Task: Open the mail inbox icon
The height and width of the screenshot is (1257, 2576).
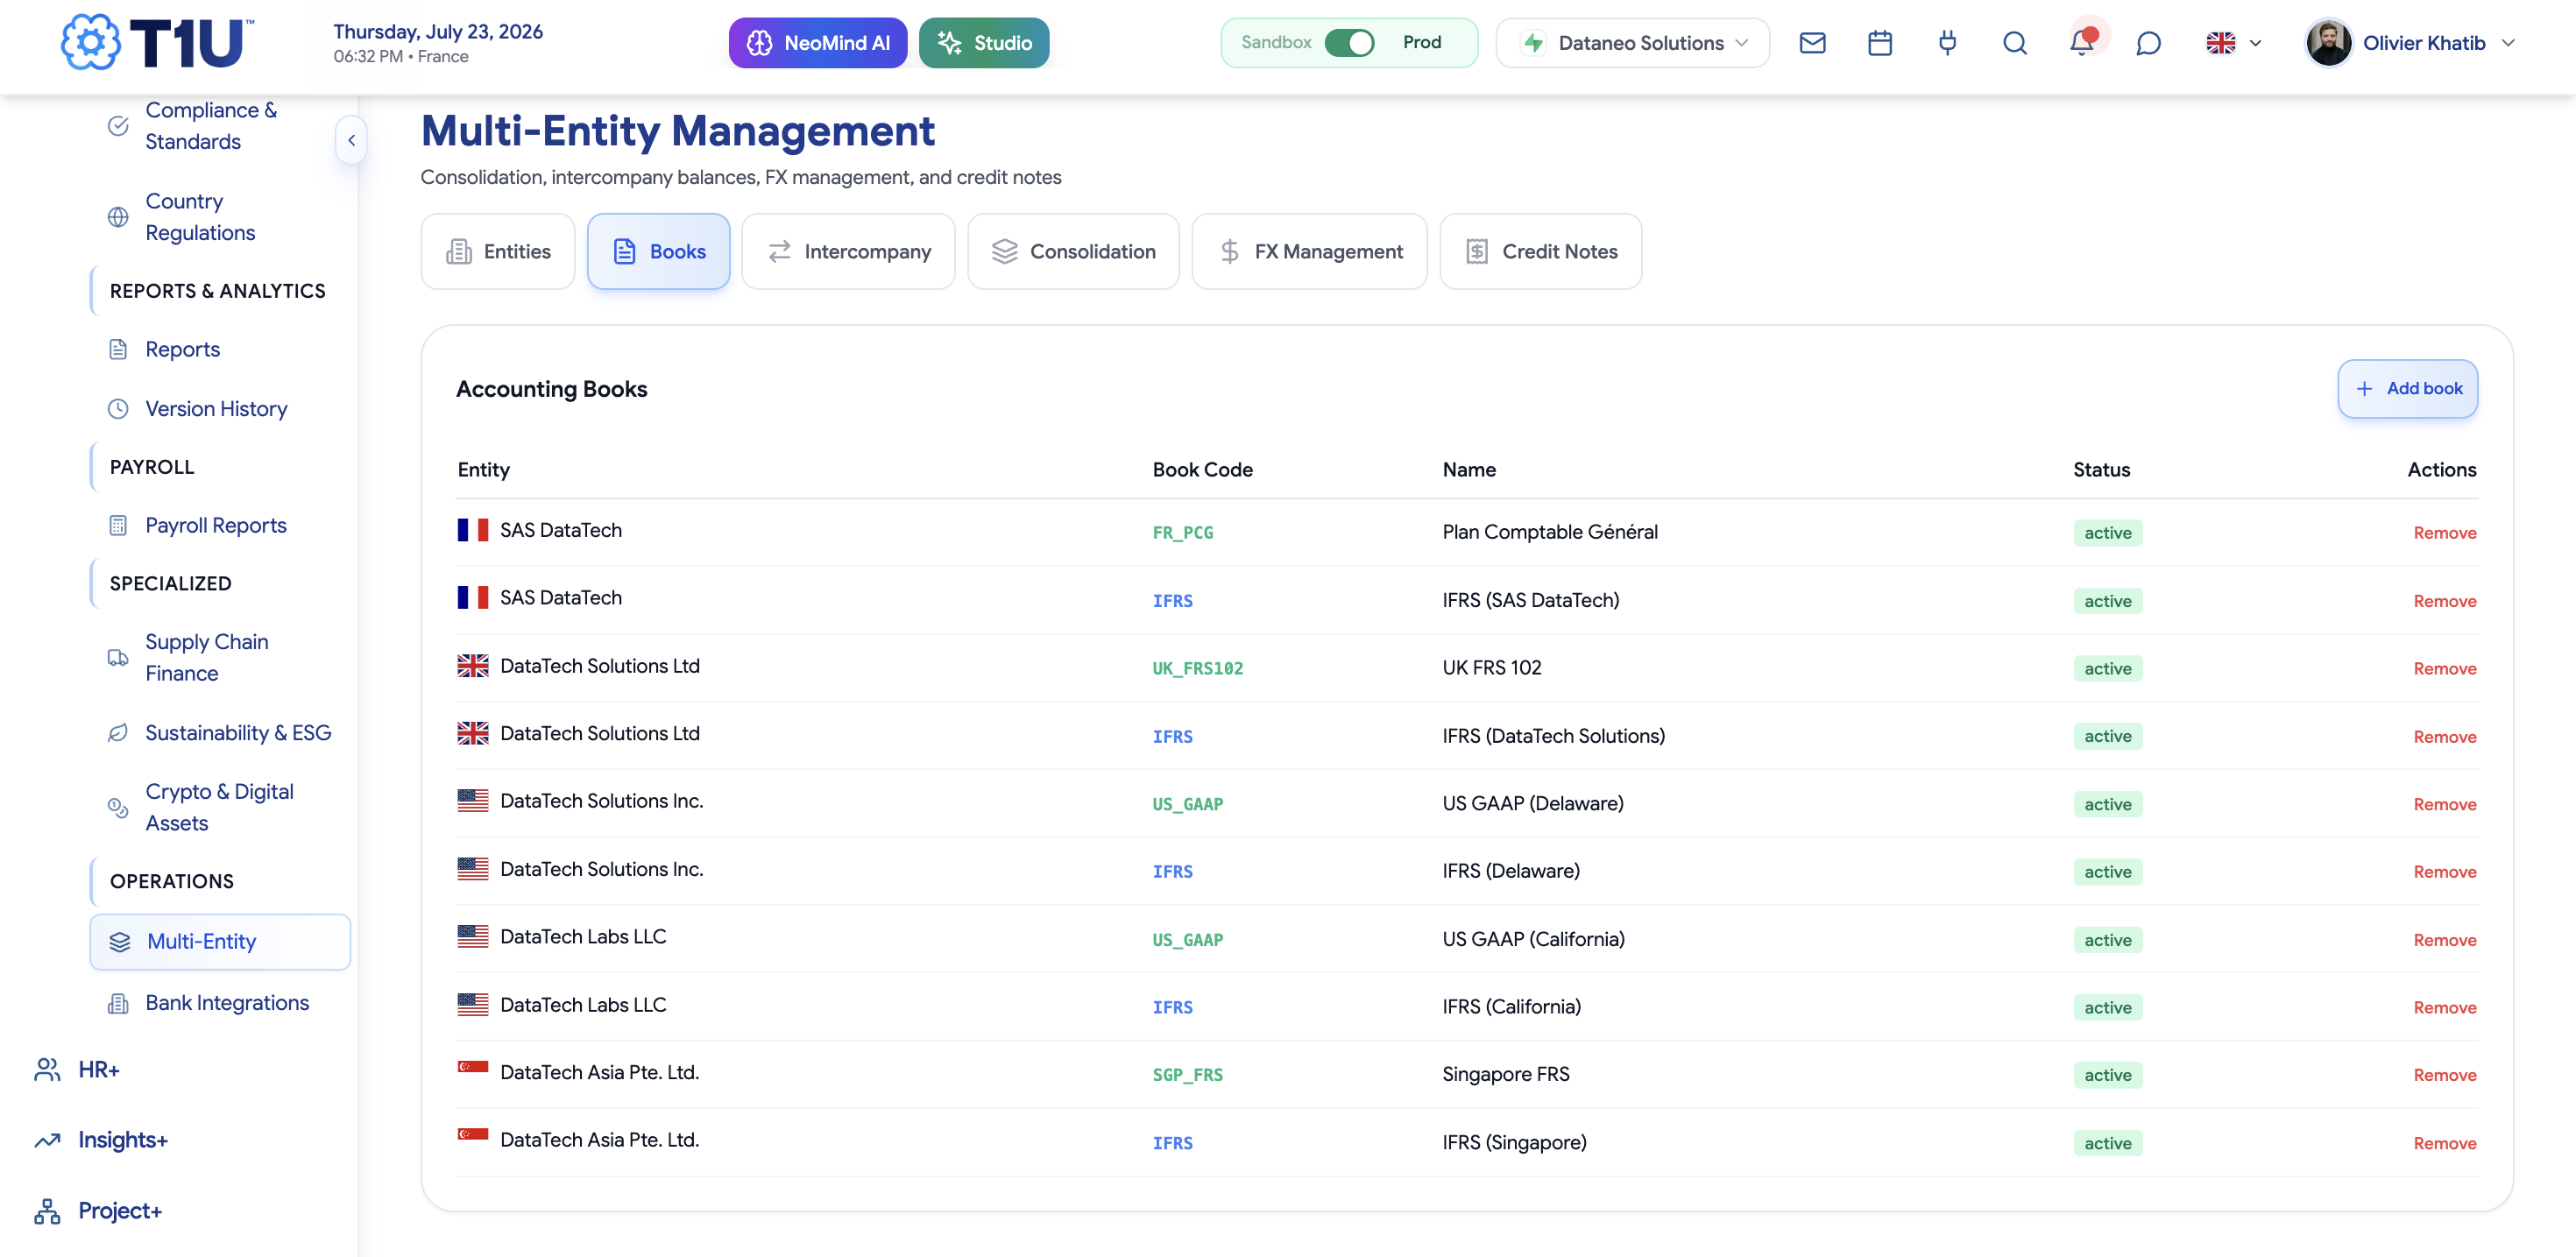Action: click(1812, 43)
